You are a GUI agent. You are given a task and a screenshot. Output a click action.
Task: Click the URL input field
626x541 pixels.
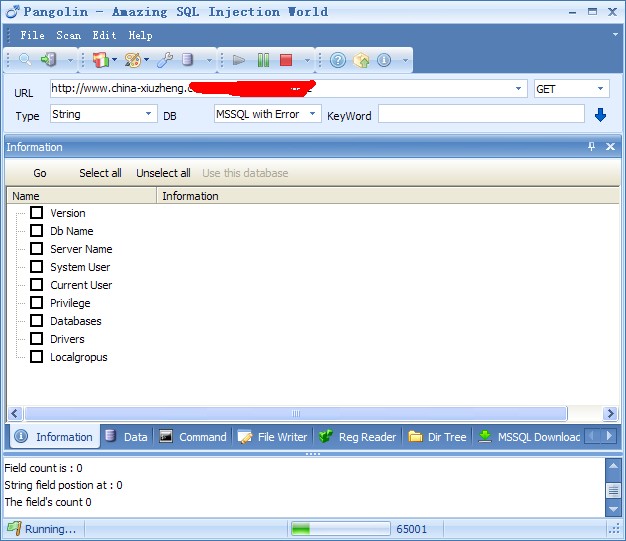(x=287, y=88)
